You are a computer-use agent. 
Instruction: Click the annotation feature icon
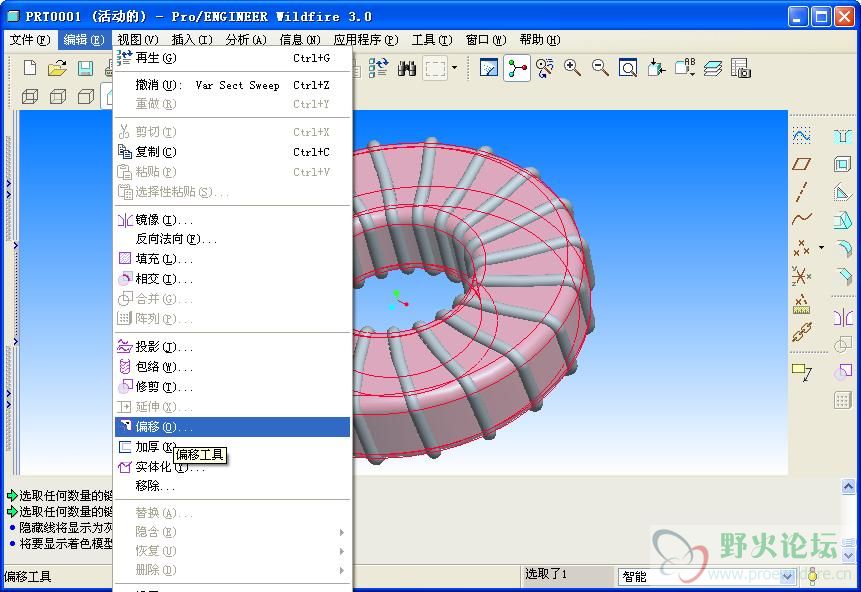coord(802,372)
